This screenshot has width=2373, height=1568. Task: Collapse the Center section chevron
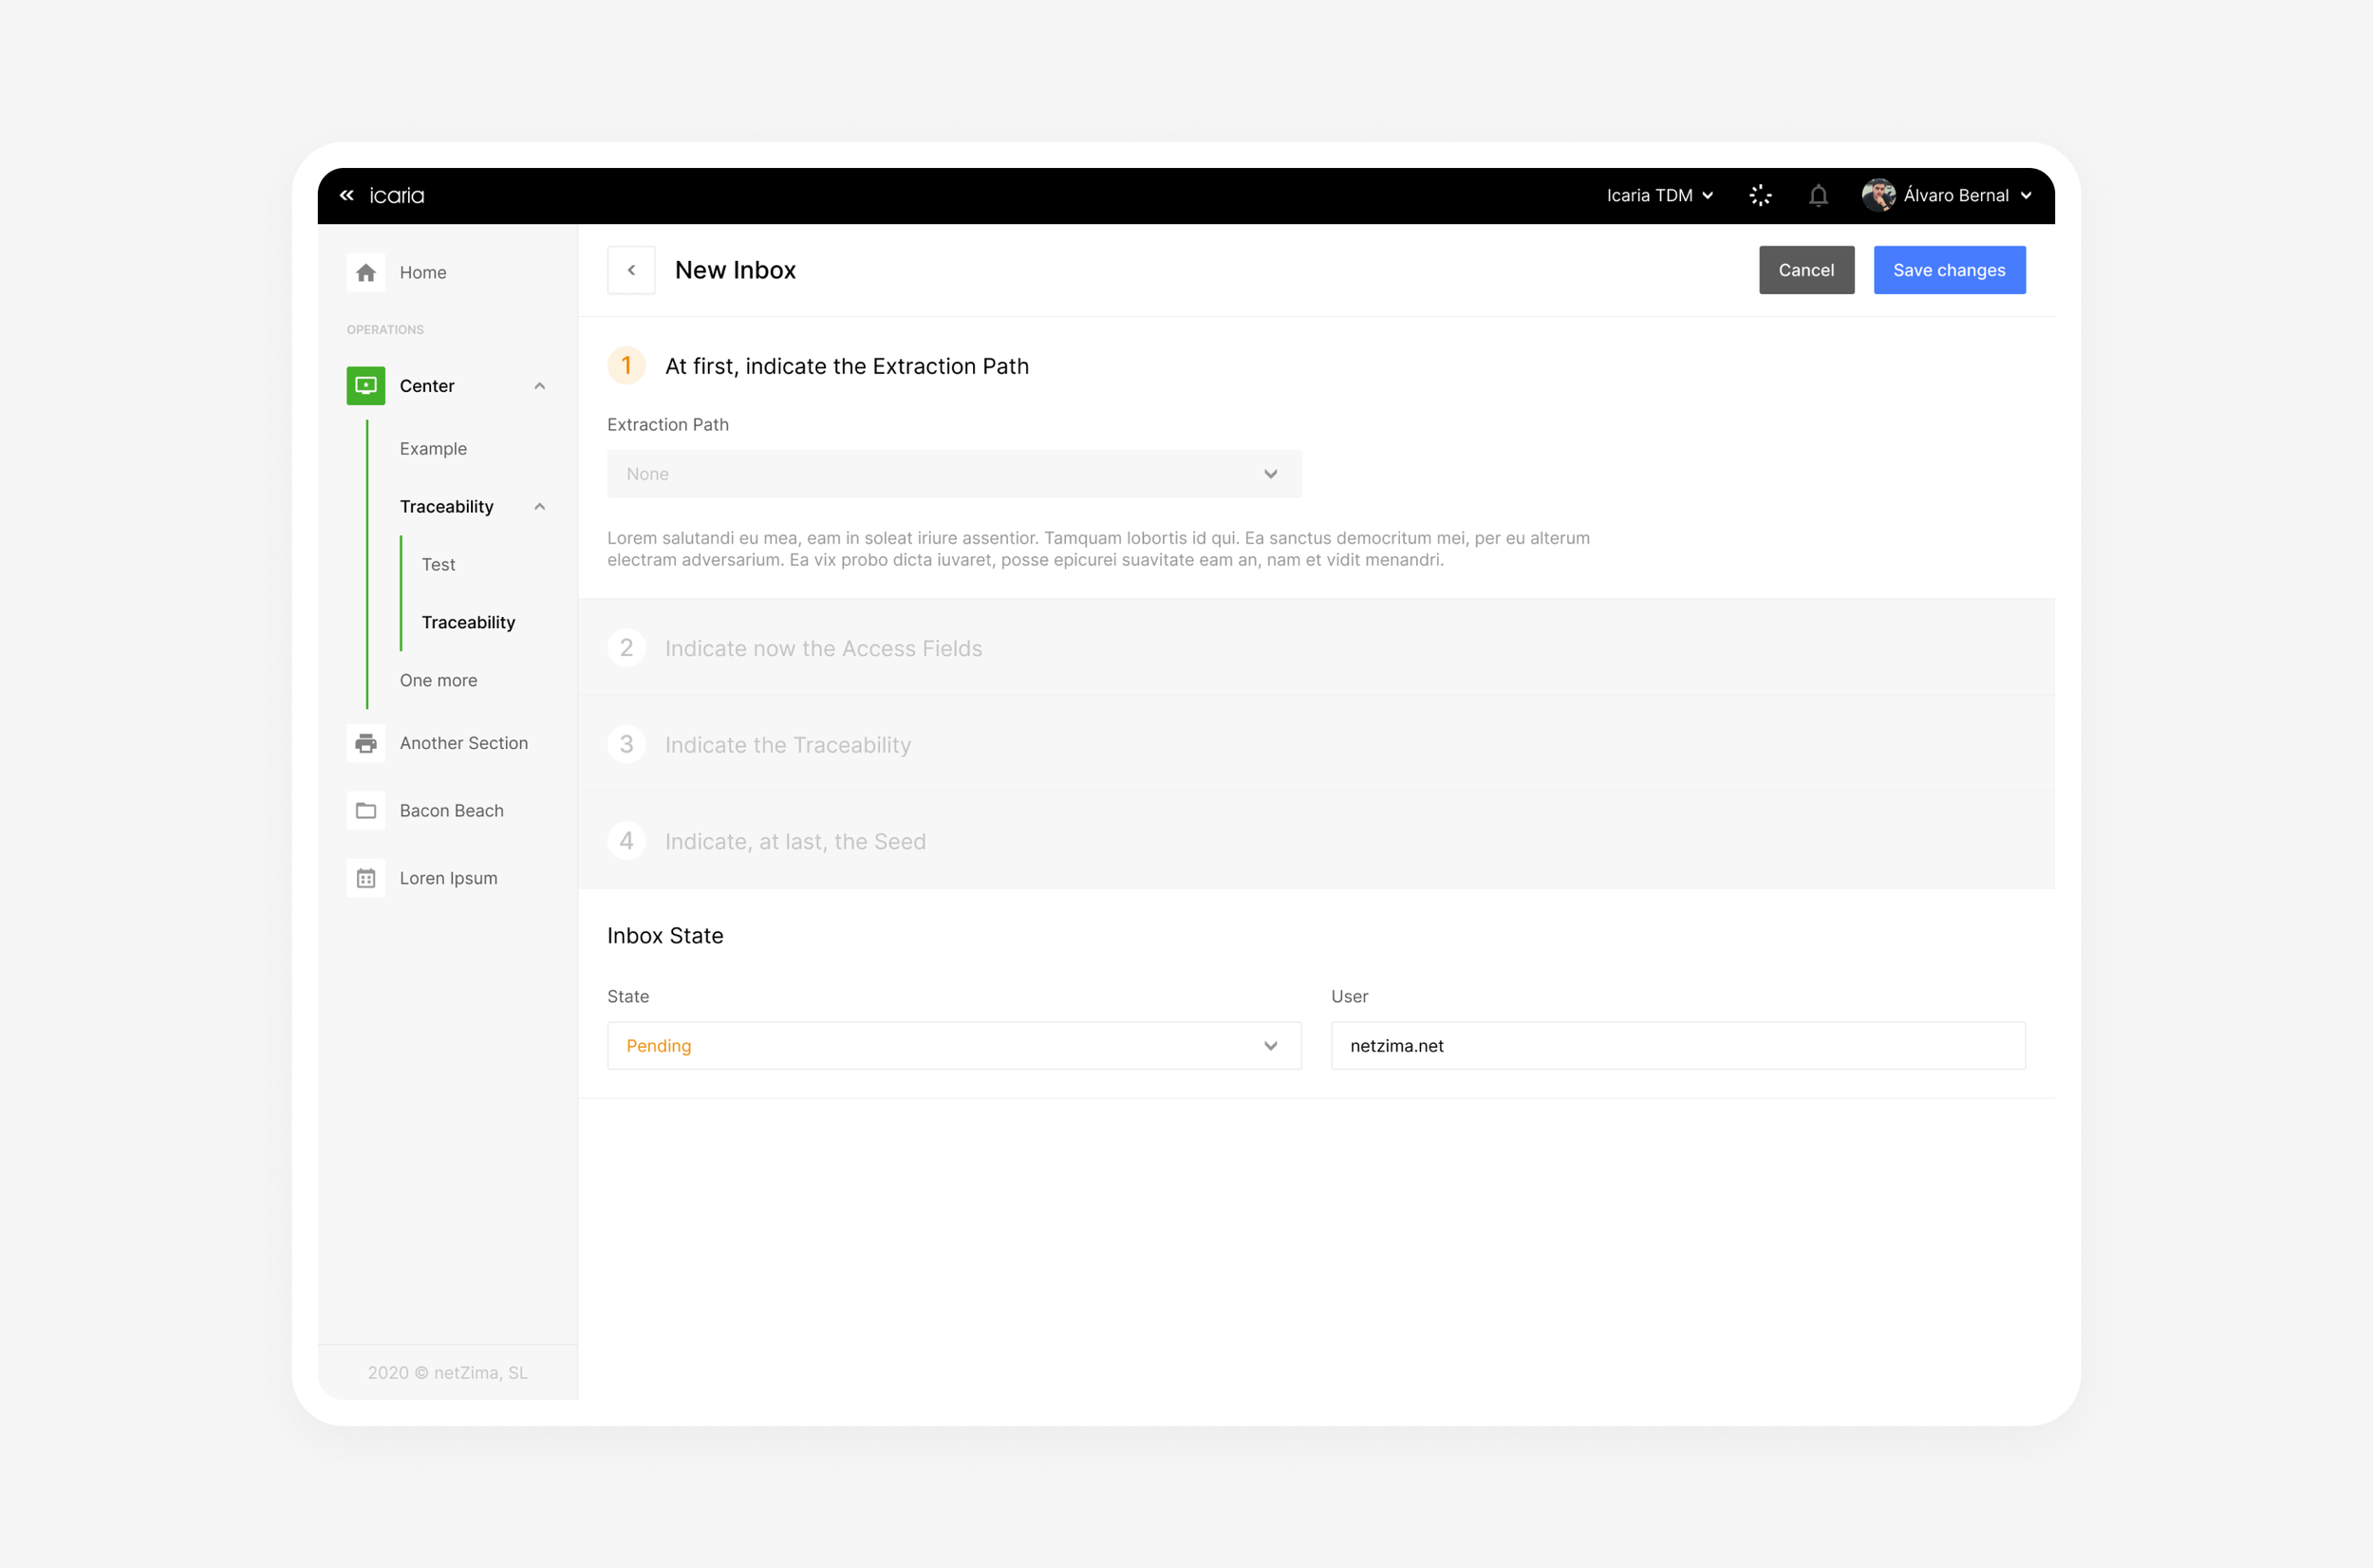coord(540,386)
